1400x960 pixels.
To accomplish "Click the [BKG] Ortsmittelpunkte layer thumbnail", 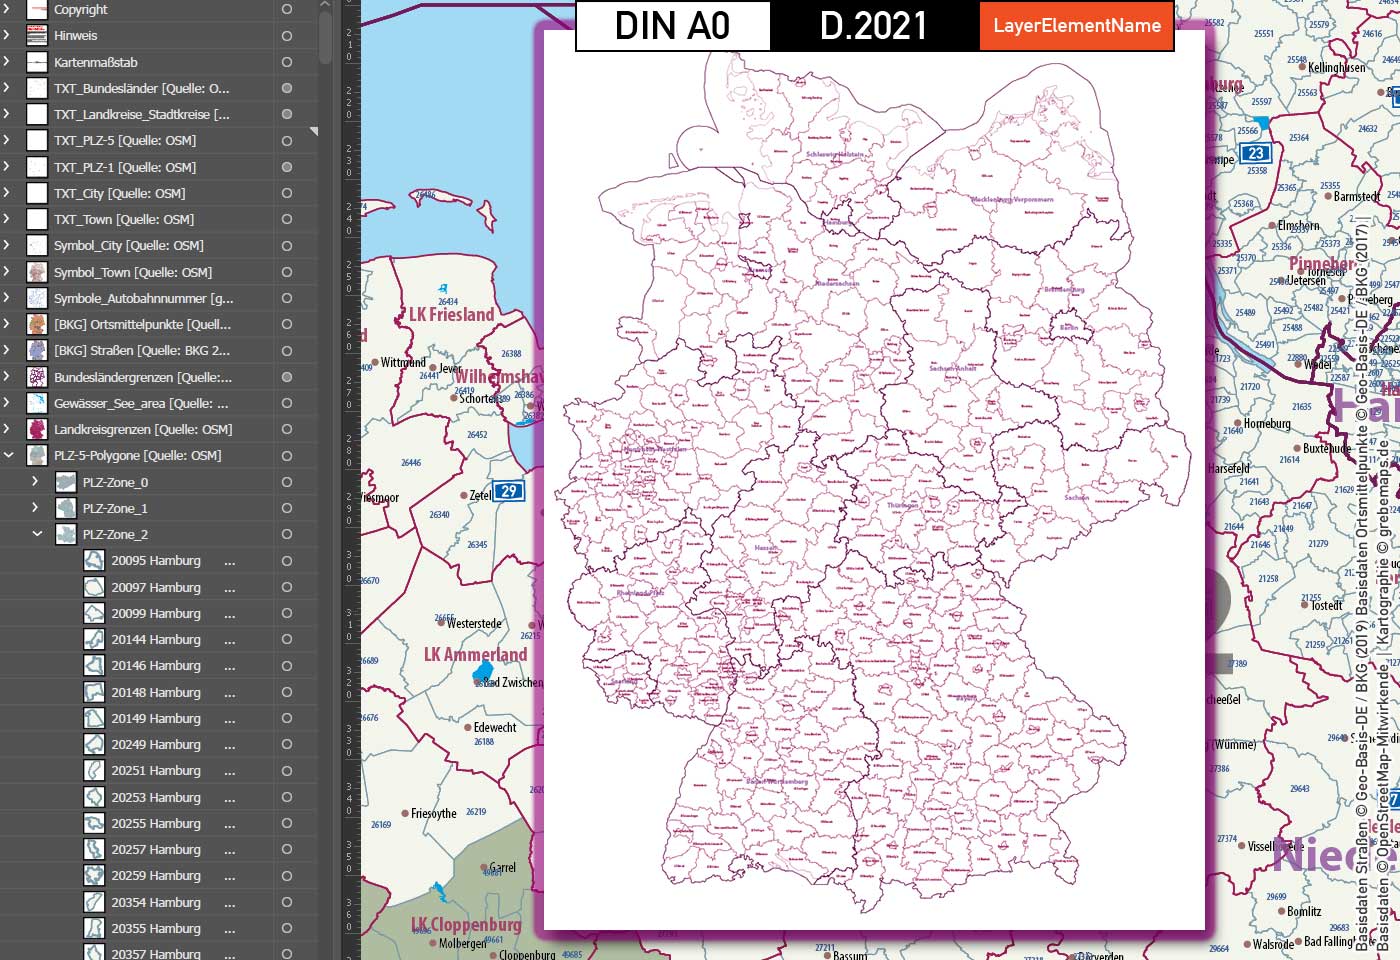I will coord(35,324).
